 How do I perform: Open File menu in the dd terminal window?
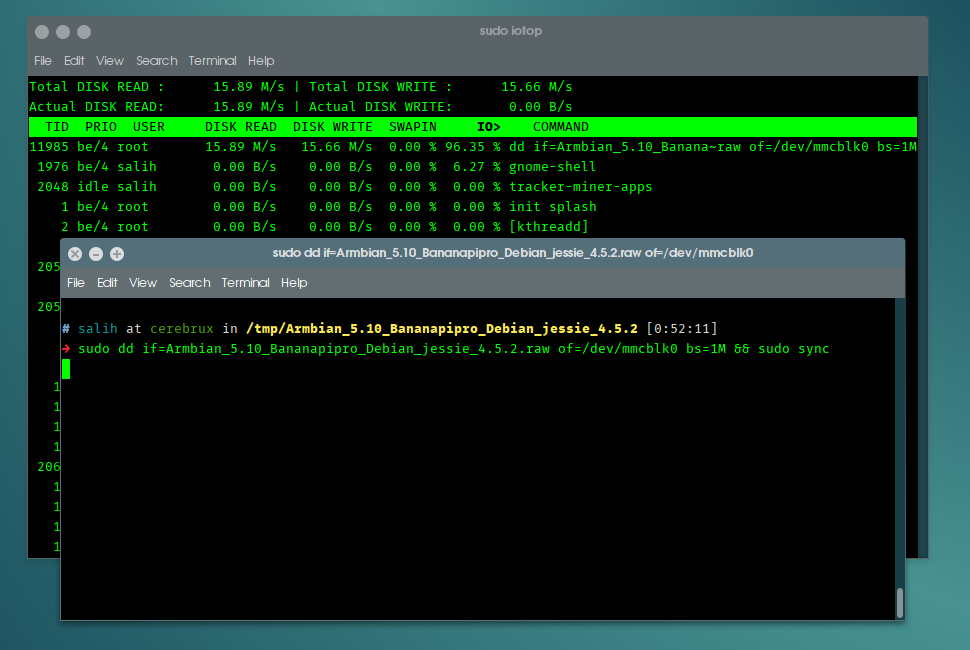pyautogui.click(x=76, y=283)
